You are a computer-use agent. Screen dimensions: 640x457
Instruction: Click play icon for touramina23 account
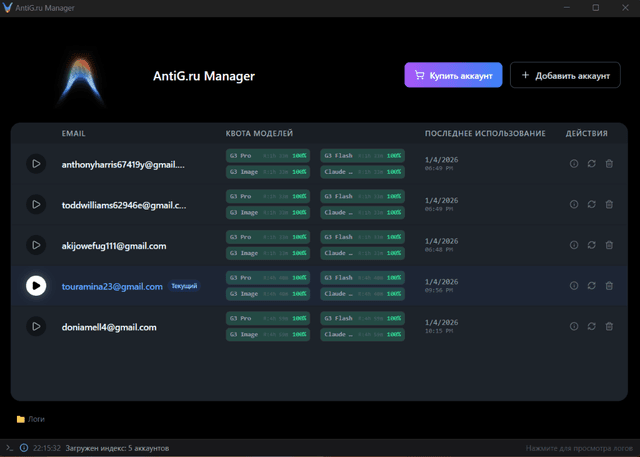point(36,286)
